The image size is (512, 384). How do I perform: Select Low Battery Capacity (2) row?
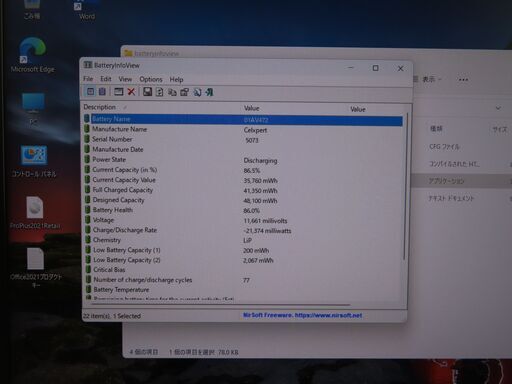[x=243, y=260]
